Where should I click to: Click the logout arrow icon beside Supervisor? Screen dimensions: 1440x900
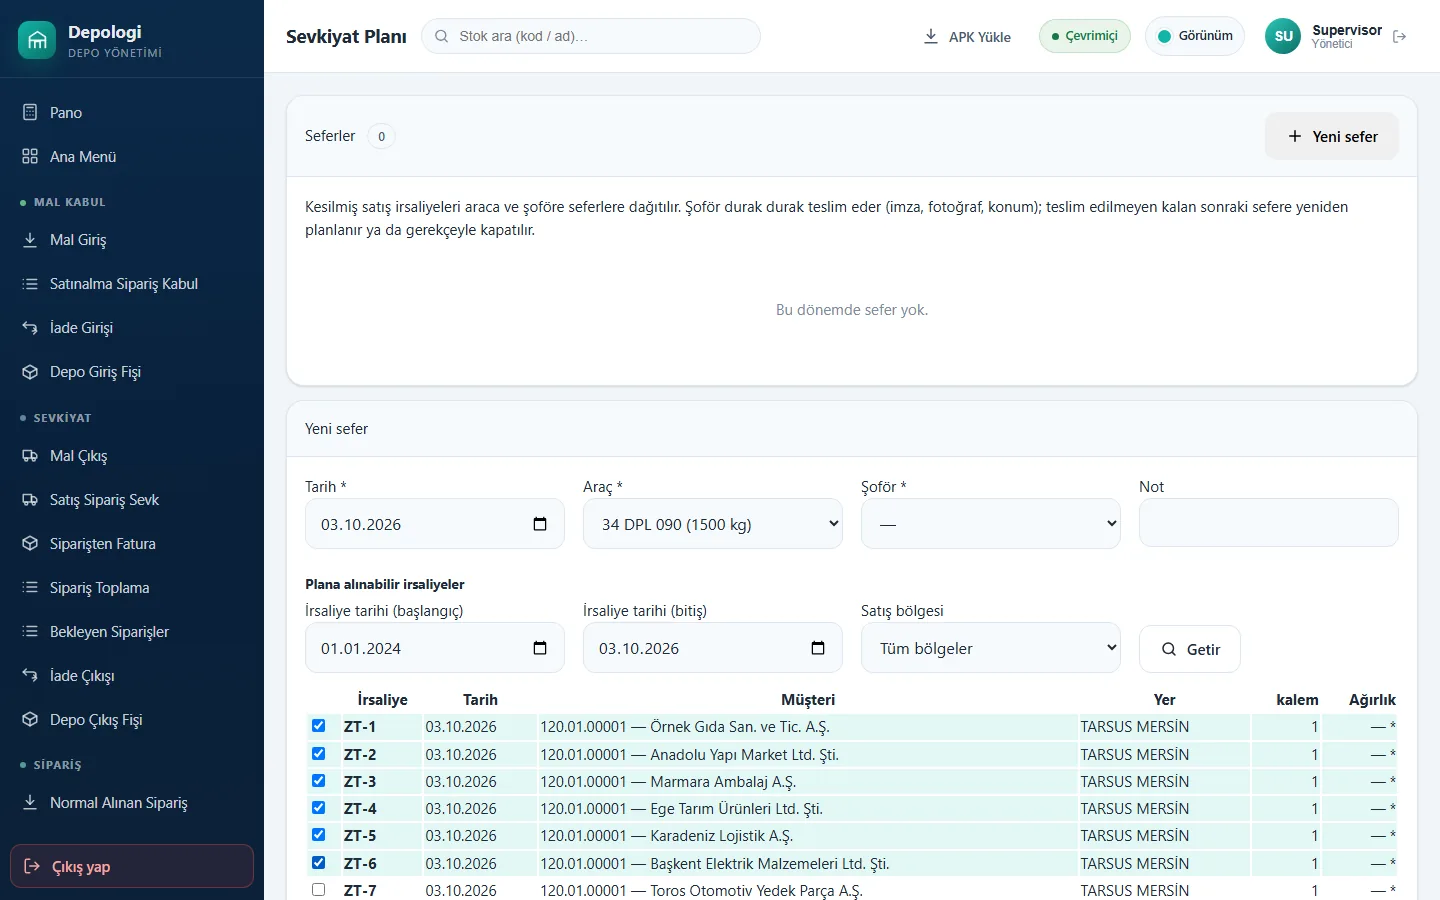[1399, 36]
